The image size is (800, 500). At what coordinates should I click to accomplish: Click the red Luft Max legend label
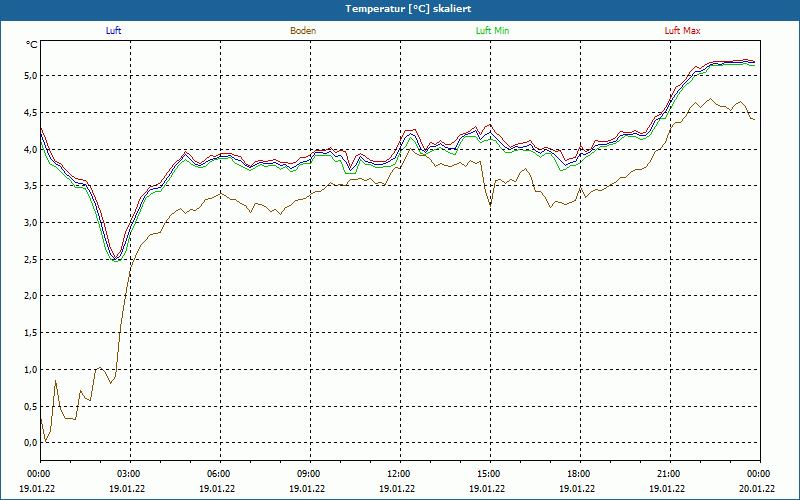(682, 31)
